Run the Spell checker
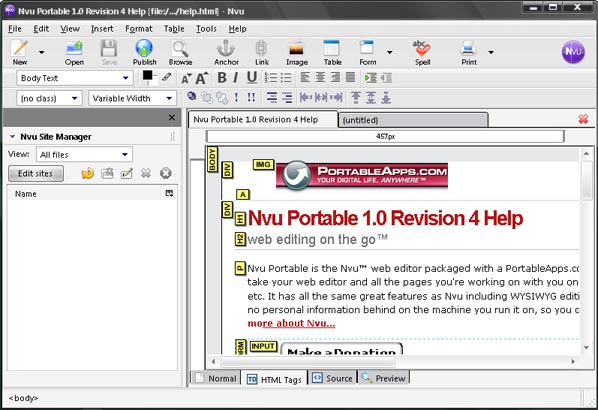 pyautogui.click(x=422, y=52)
